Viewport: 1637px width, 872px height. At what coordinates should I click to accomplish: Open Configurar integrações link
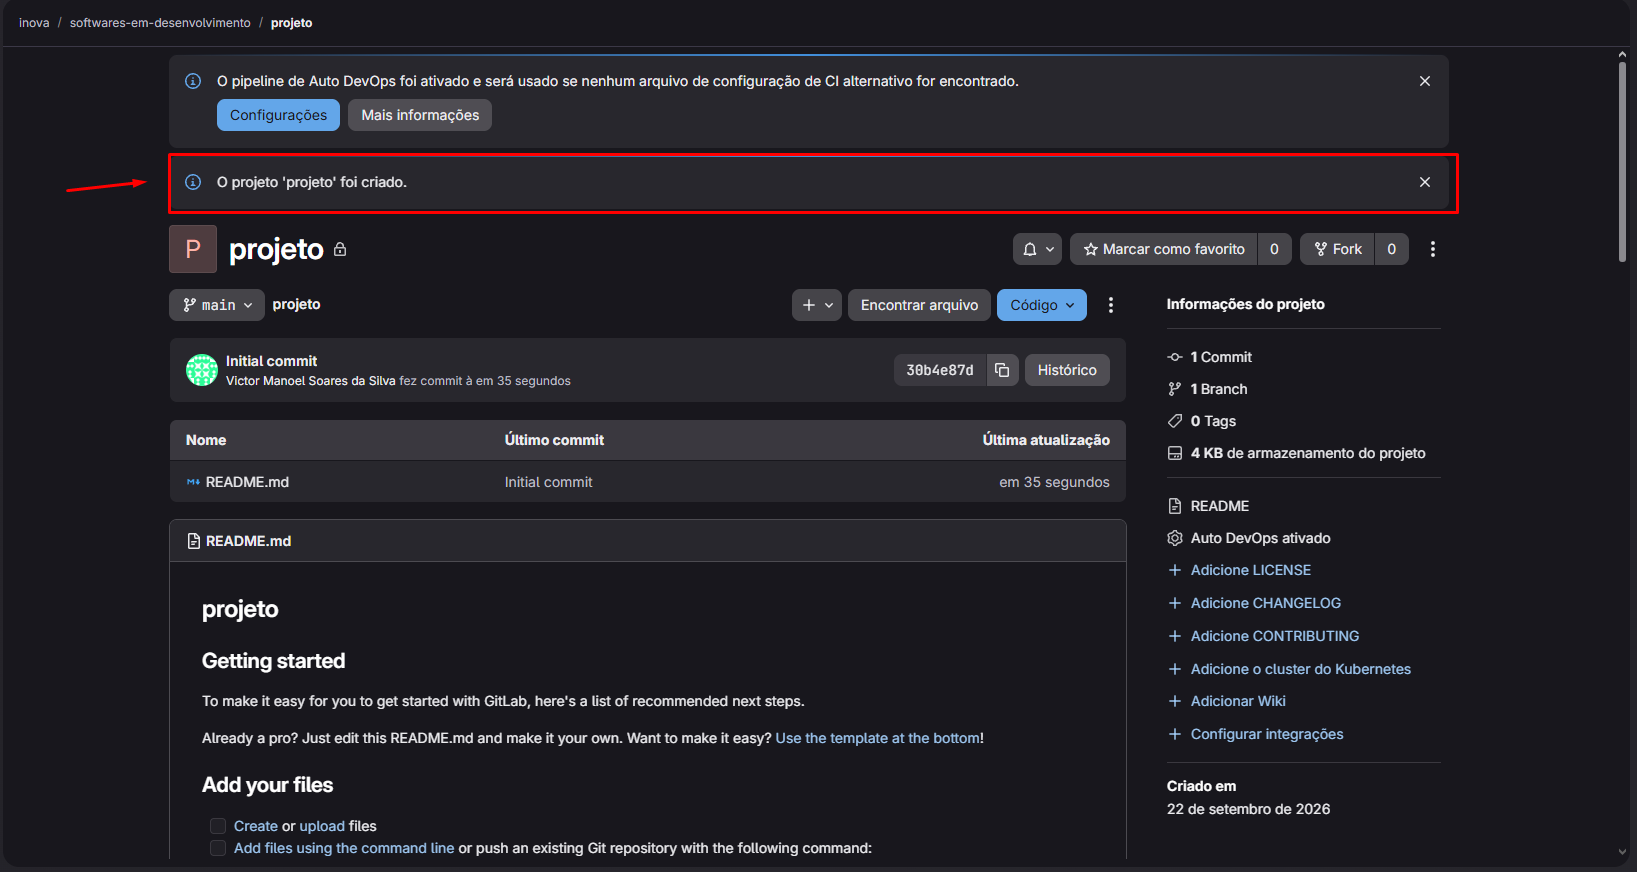1266,734
